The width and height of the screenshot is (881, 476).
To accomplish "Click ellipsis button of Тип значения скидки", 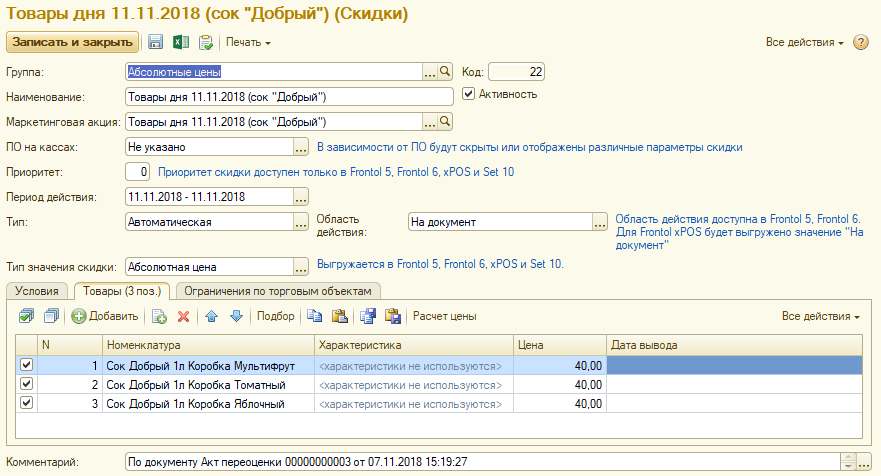I will point(301,267).
